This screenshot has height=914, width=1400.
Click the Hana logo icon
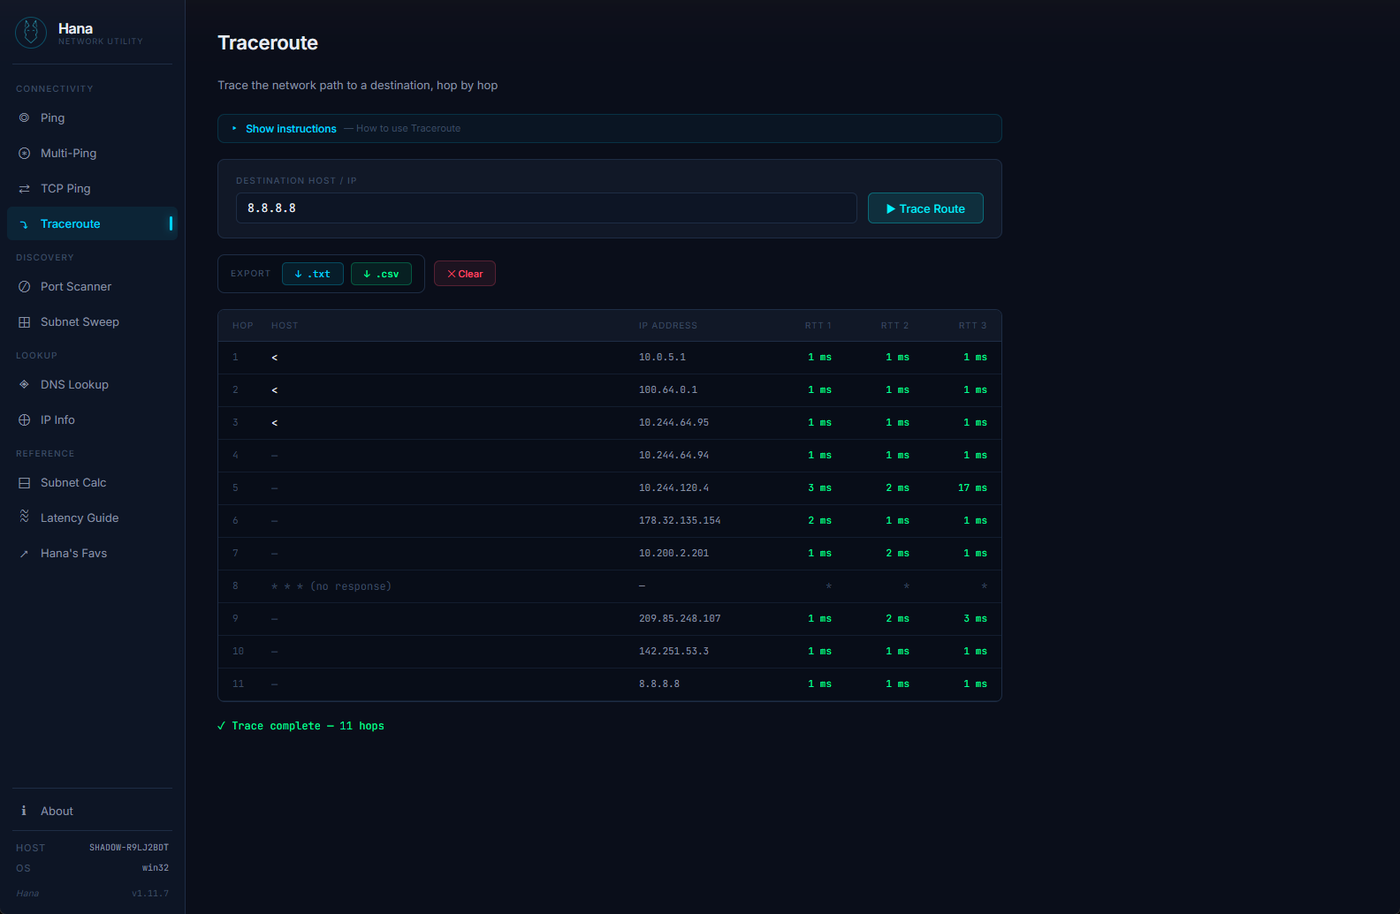[31, 33]
